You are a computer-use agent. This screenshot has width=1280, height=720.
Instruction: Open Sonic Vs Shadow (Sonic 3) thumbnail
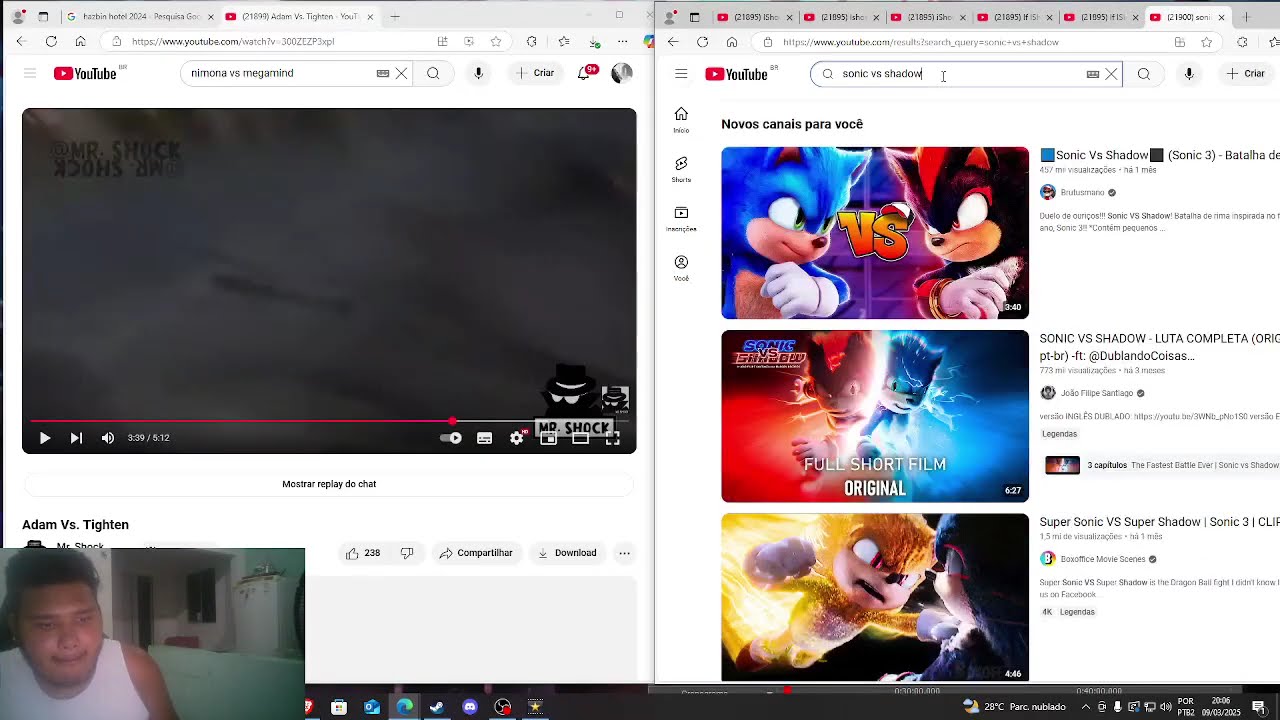[x=875, y=233]
